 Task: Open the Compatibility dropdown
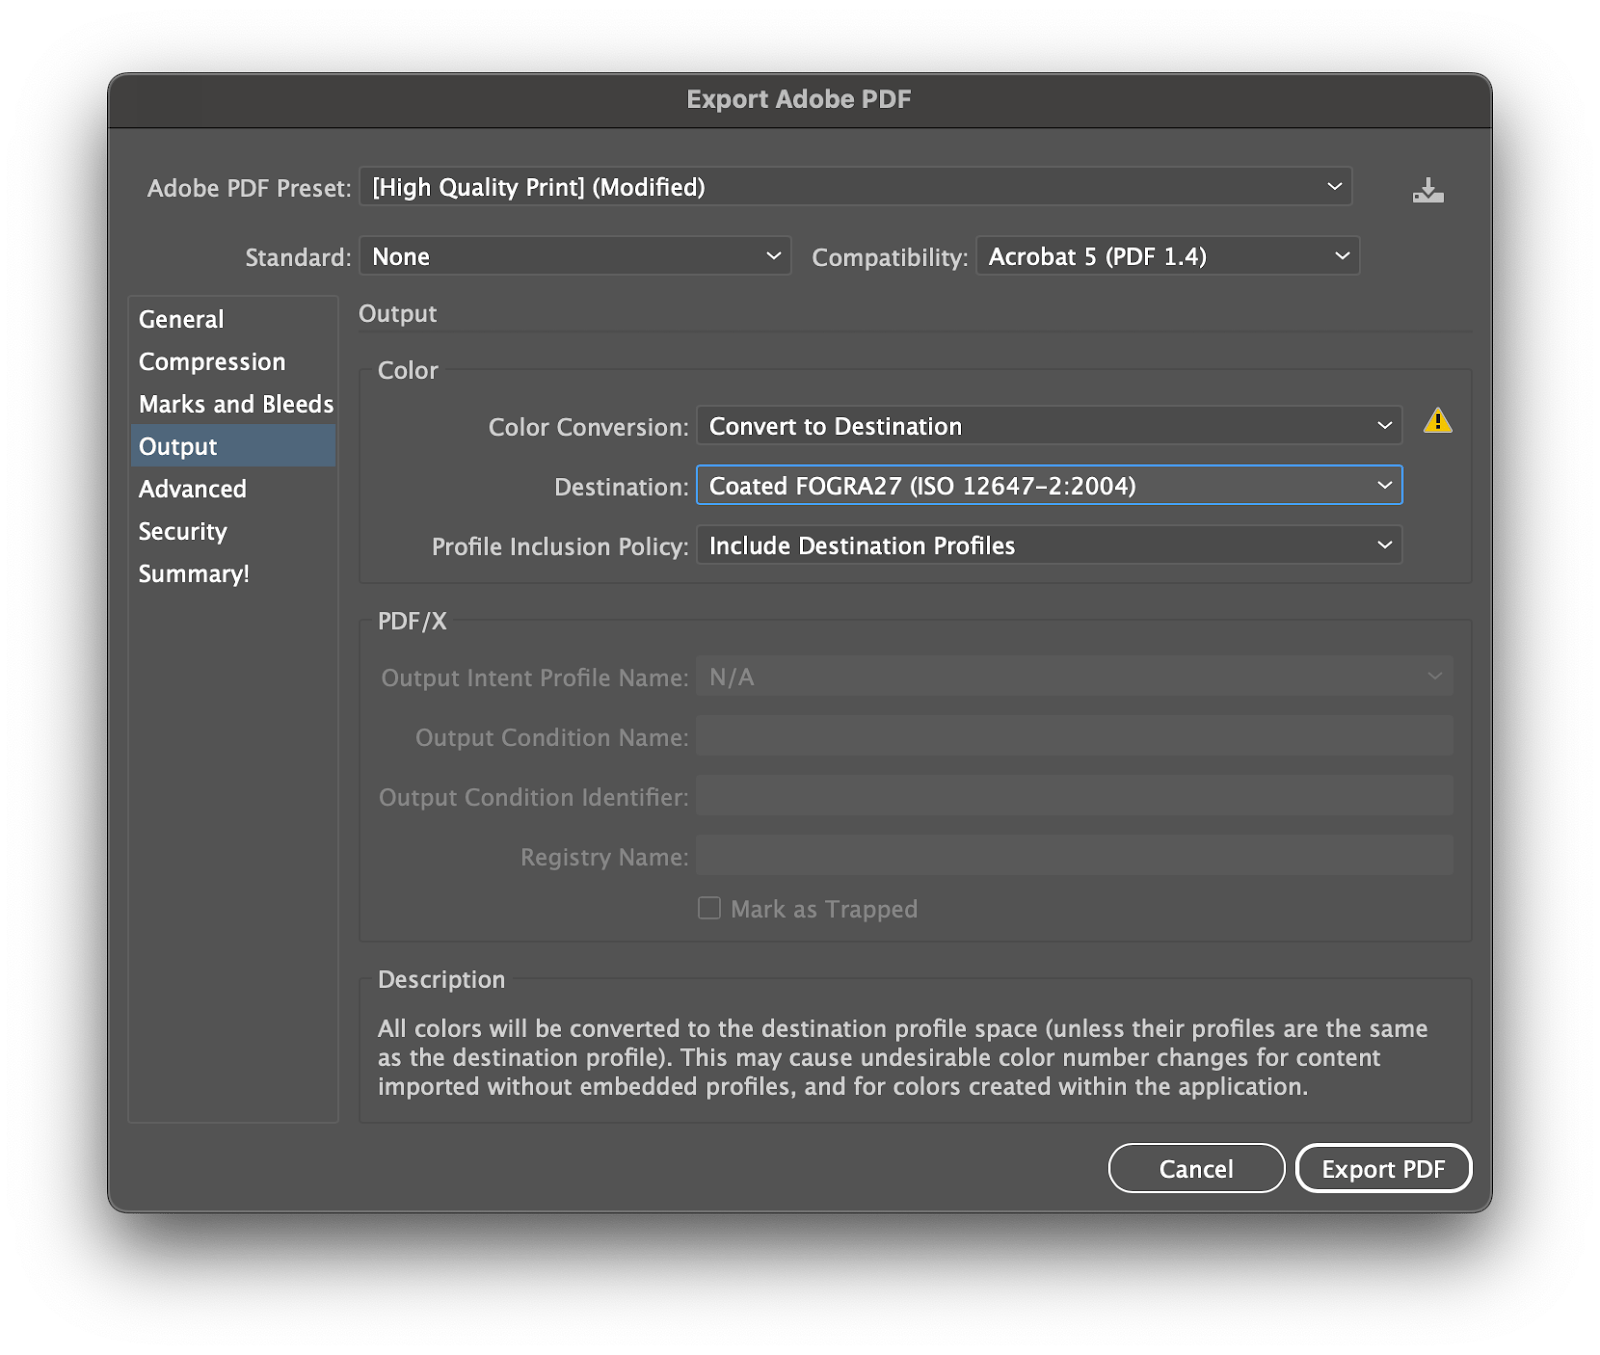pyautogui.click(x=1167, y=256)
